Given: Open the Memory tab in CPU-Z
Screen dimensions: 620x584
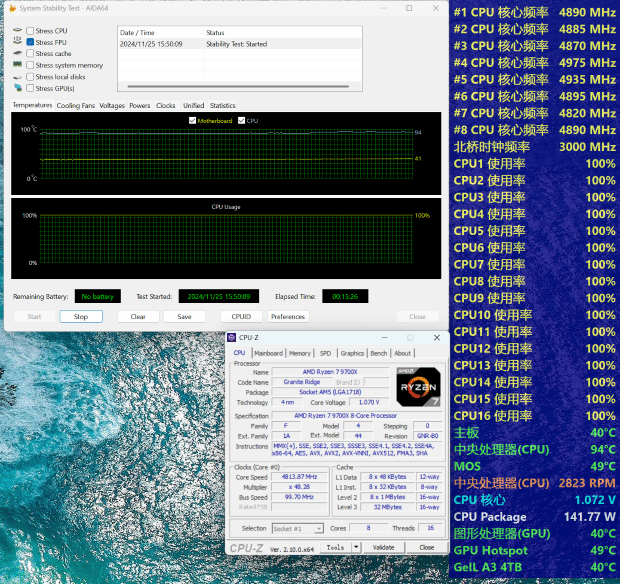Looking at the screenshot, I should pyautogui.click(x=300, y=353).
